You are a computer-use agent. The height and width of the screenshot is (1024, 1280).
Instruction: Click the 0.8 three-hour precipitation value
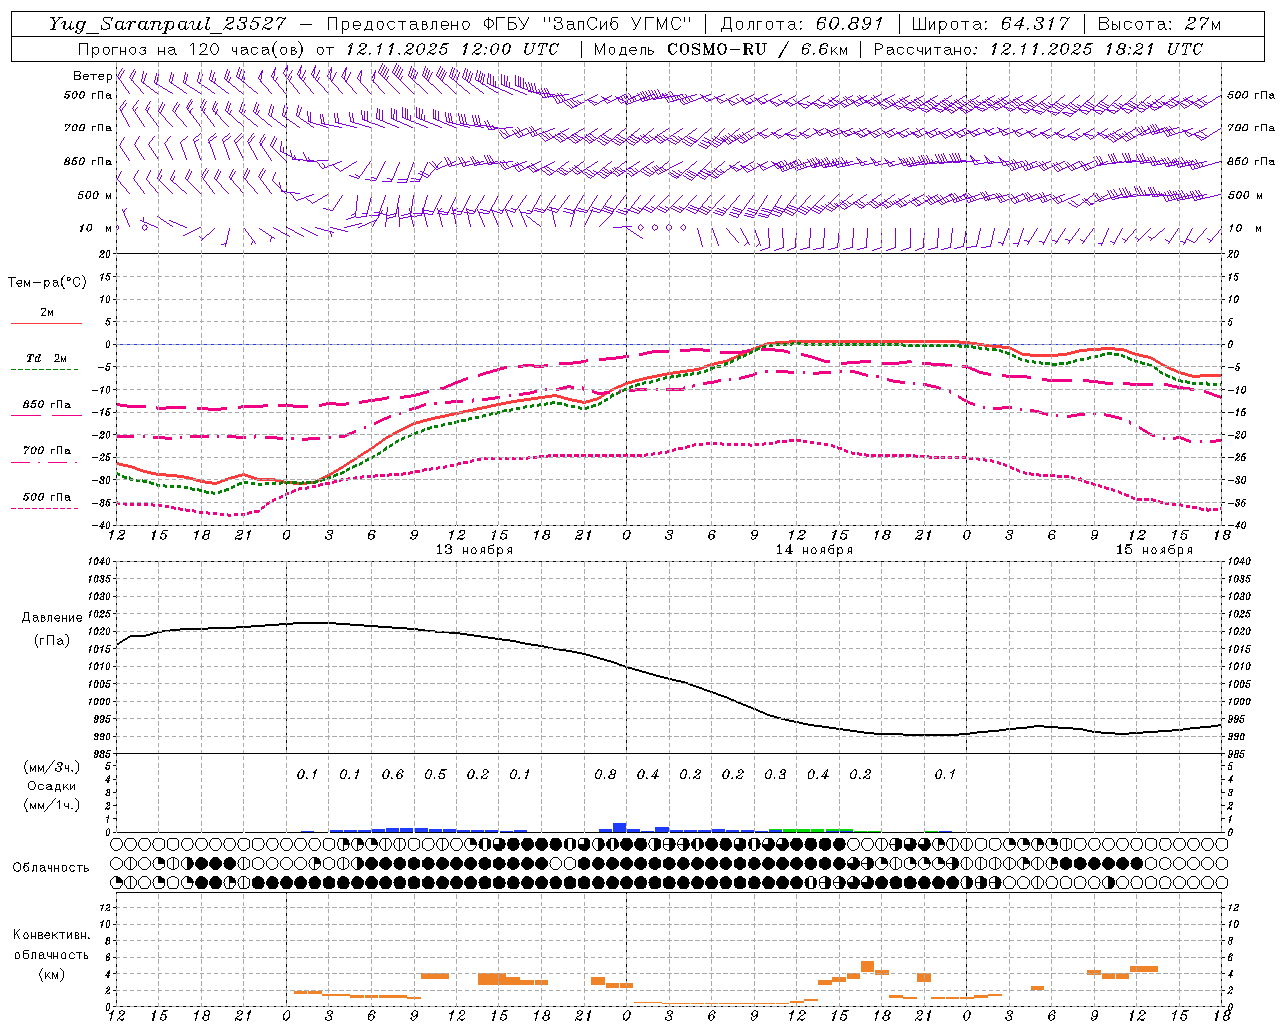605,774
